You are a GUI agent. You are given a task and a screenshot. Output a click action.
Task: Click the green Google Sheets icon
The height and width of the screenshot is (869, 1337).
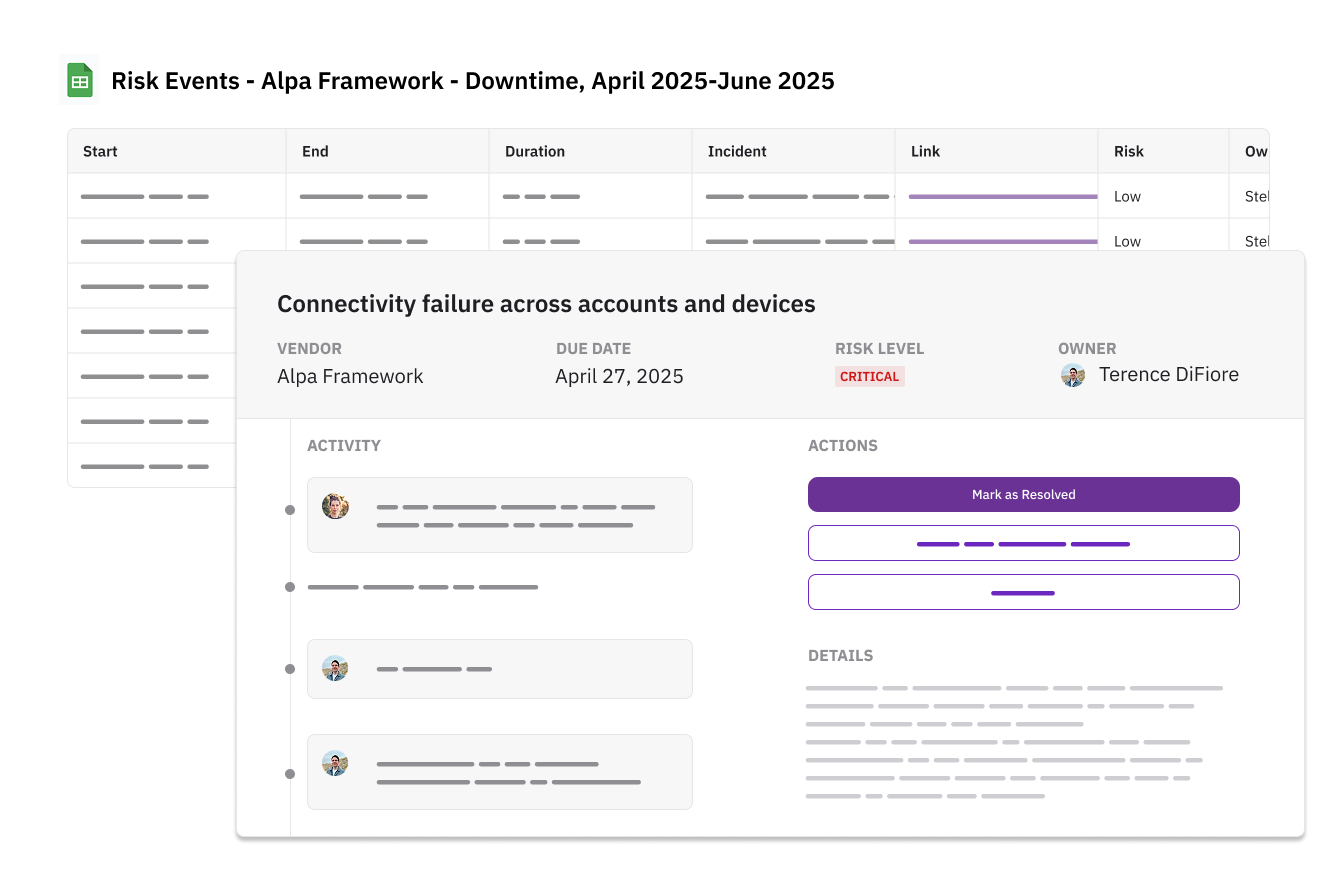(x=80, y=81)
